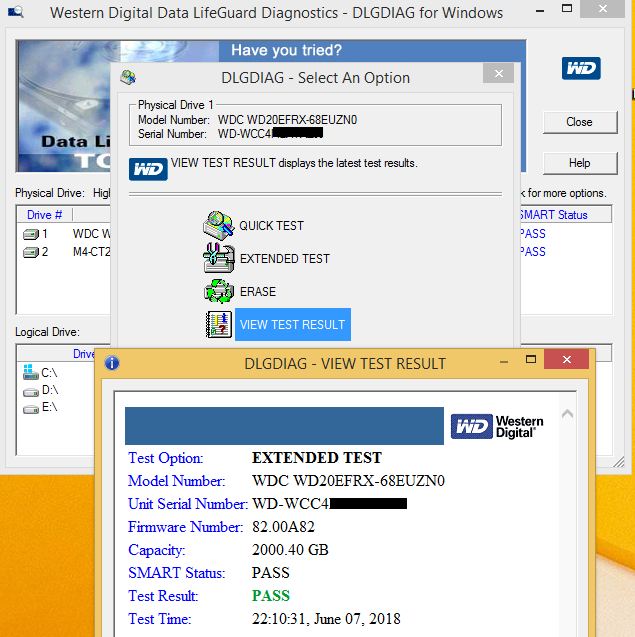Click the SMART Status PASS value in result

tap(271, 573)
